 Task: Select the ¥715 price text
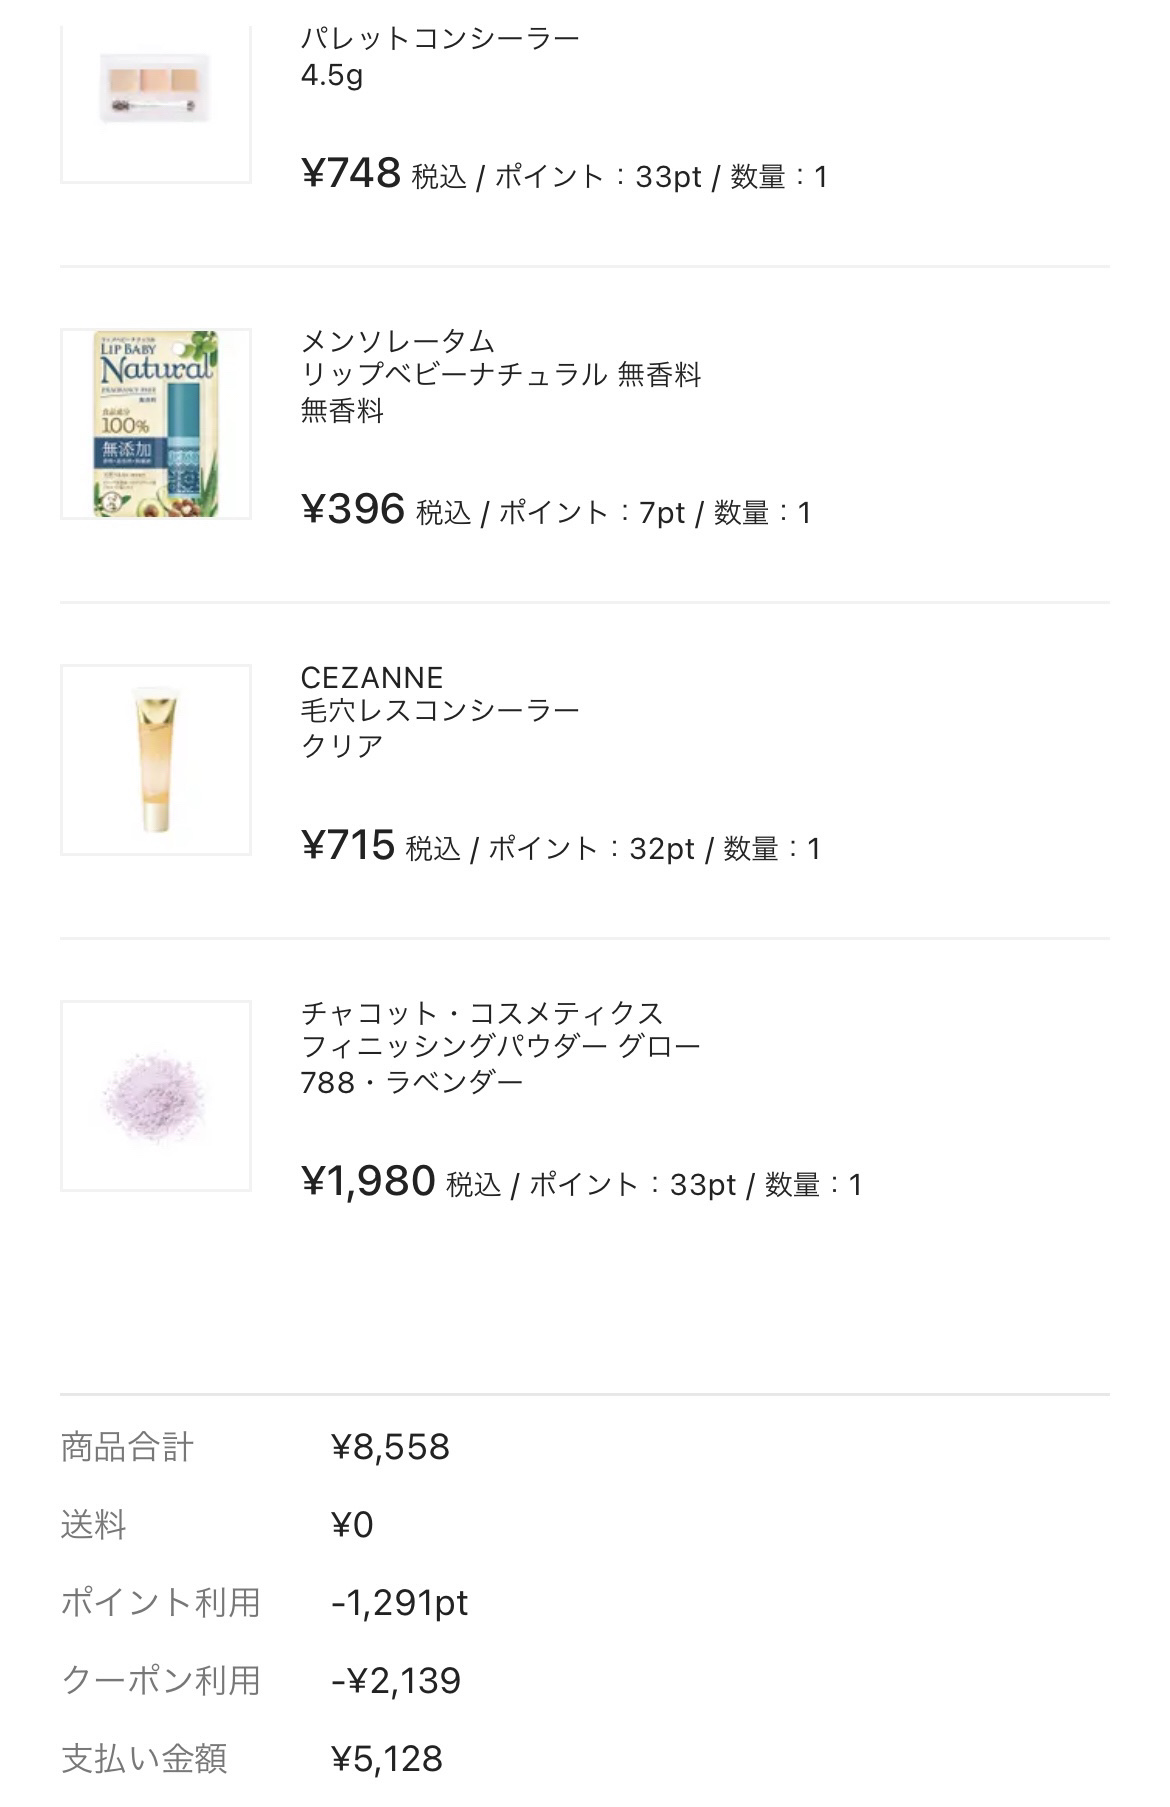pyautogui.click(x=348, y=846)
